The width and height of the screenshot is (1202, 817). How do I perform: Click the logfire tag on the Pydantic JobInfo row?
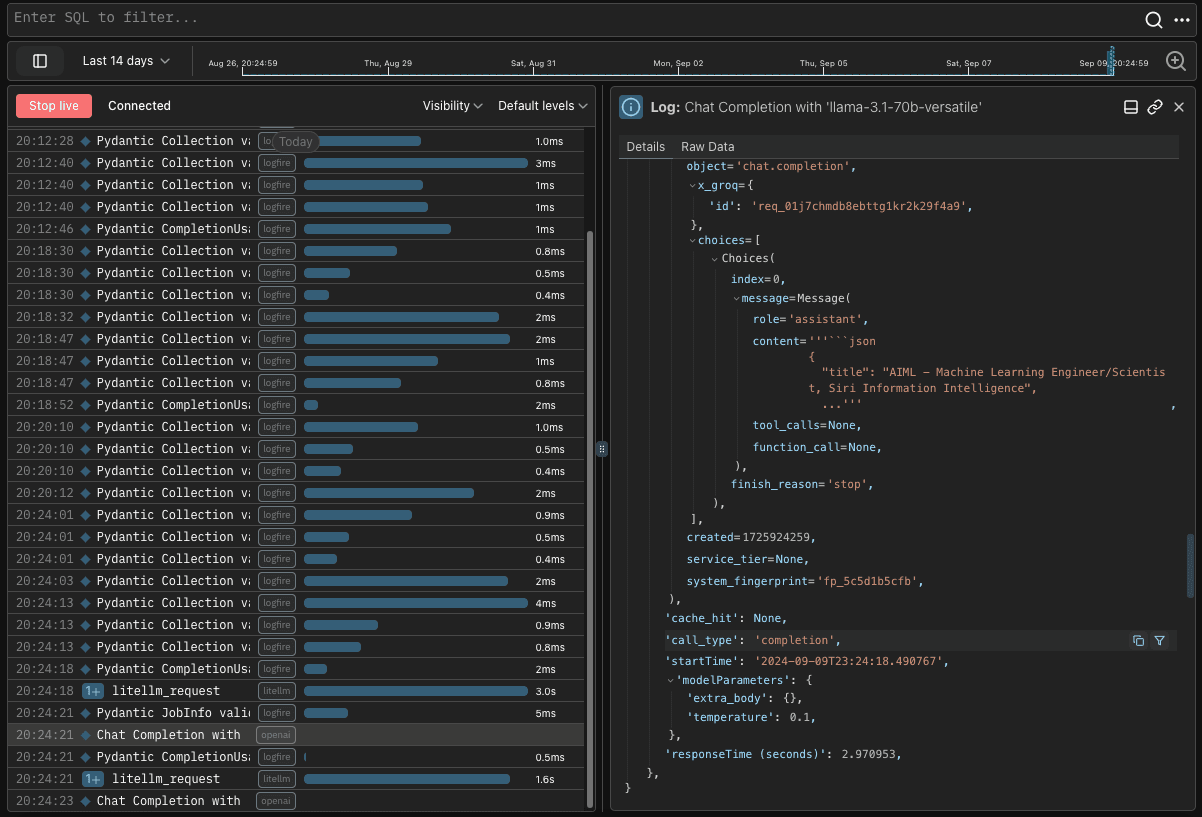(x=275, y=713)
